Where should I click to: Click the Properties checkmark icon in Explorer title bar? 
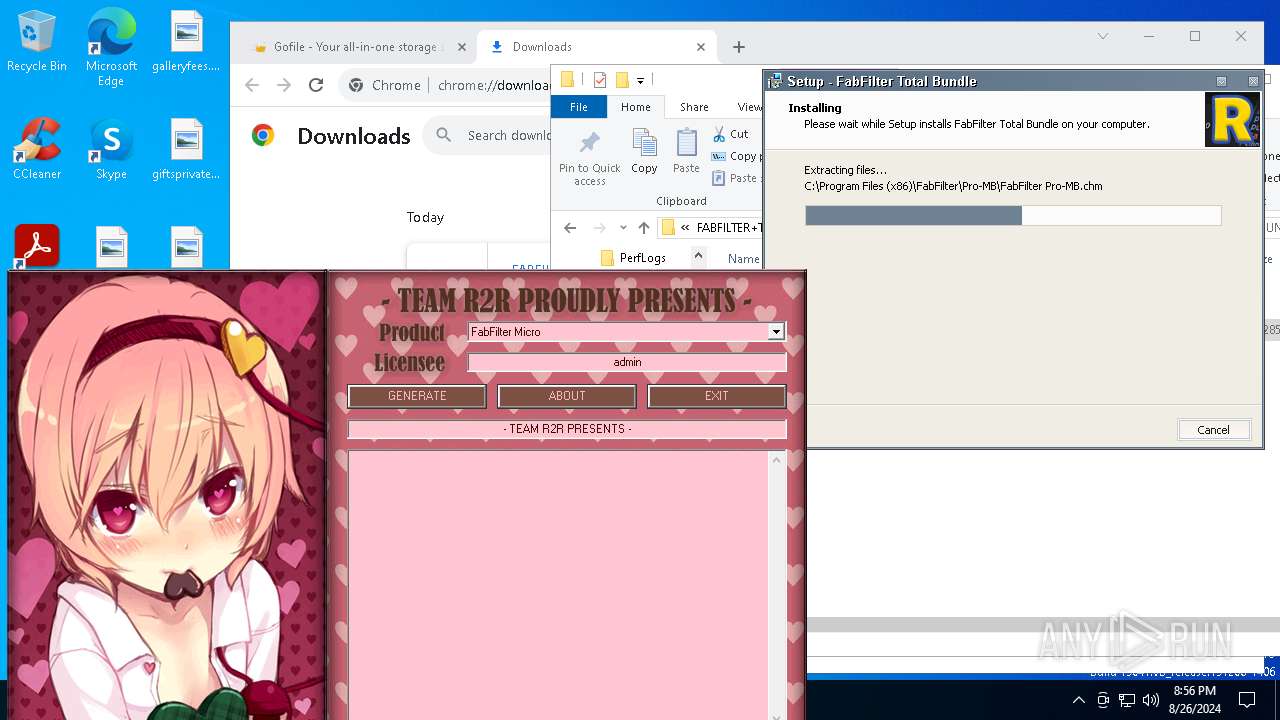point(600,80)
